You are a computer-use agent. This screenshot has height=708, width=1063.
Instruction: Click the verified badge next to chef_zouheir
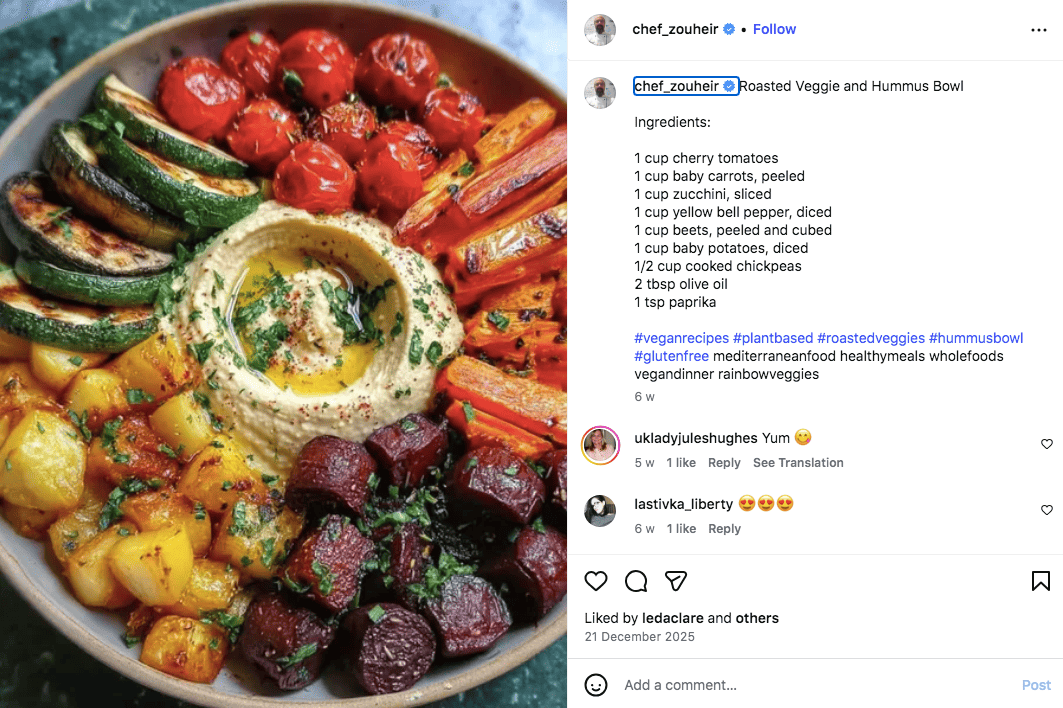coord(727,29)
